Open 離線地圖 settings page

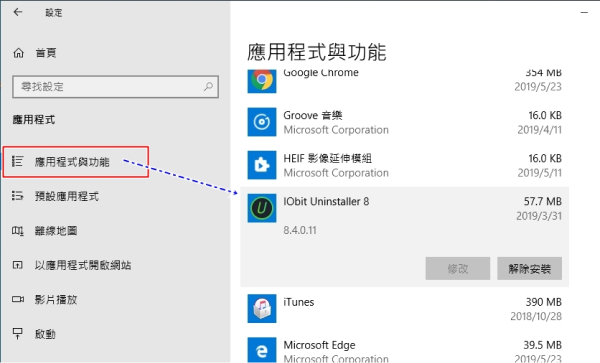point(56,231)
